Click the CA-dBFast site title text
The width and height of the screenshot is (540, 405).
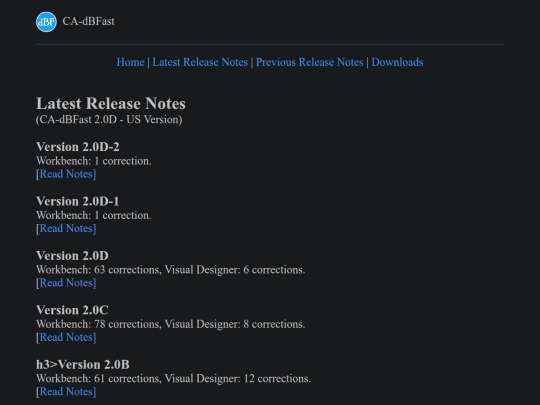(89, 21)
